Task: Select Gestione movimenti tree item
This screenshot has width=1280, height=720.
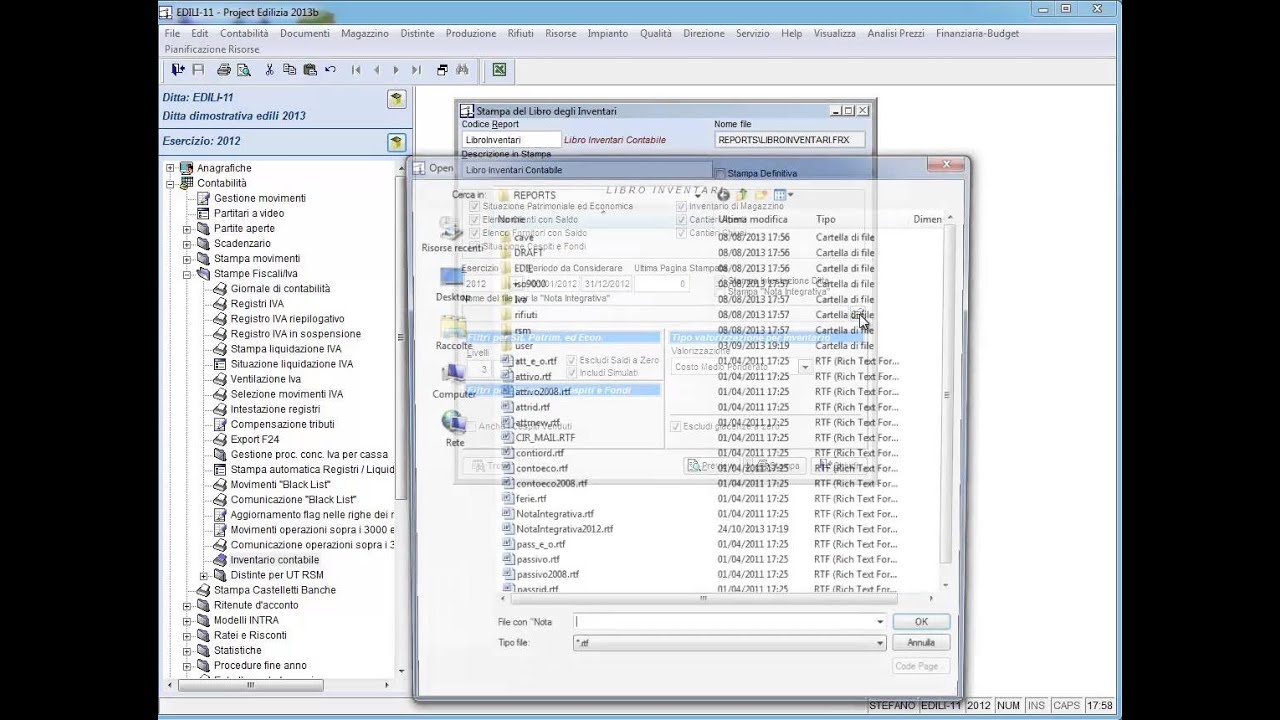Action: [x=260, y=198]
